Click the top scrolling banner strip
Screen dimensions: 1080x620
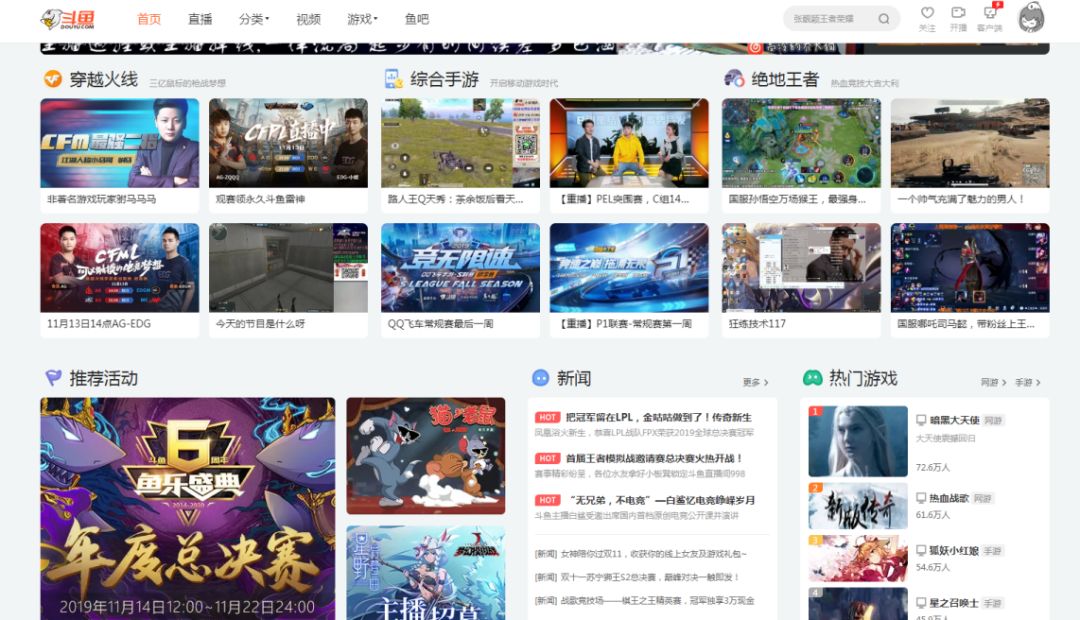pyautogui.click(x=545, y=48)
